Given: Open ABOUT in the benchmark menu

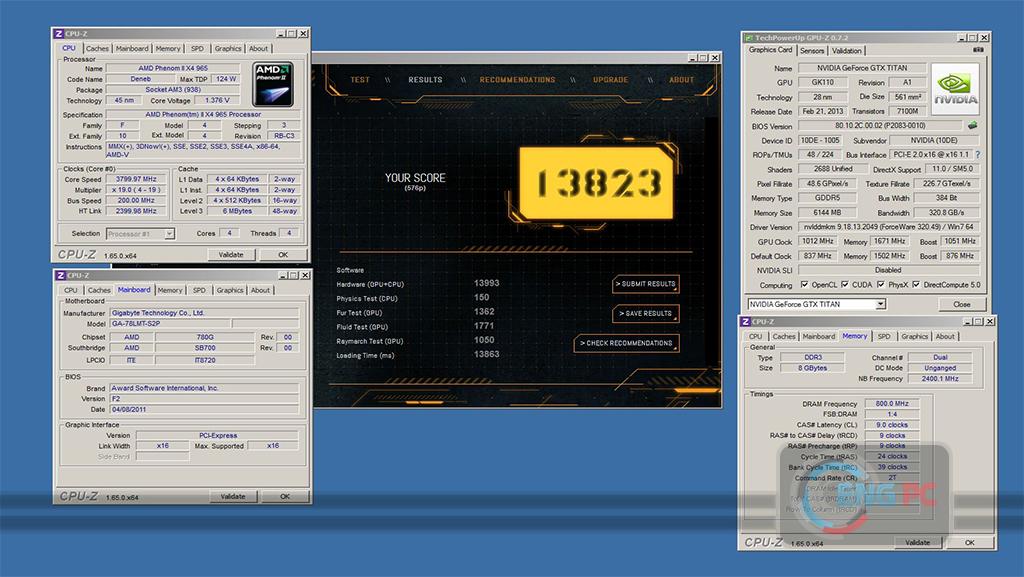Looking at the screenshot, I should 681,80.
